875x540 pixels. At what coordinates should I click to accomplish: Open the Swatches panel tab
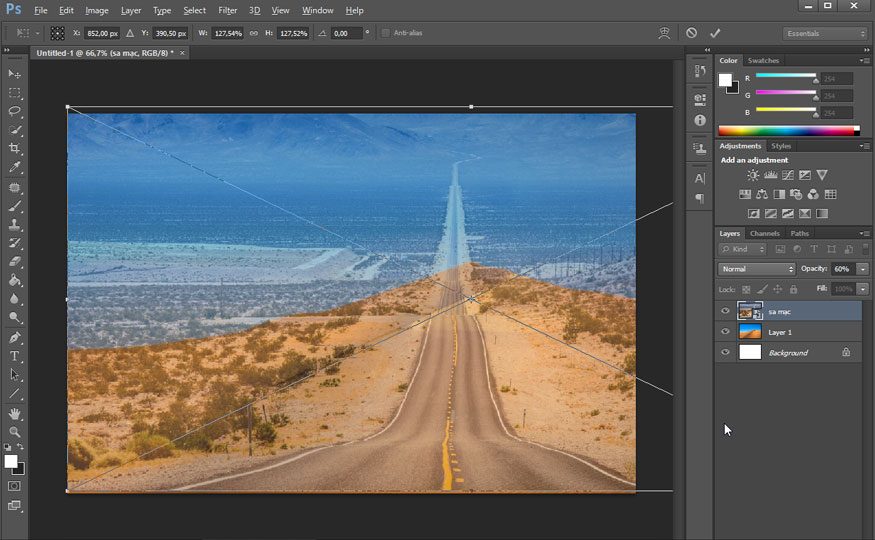tap(763, 61)
